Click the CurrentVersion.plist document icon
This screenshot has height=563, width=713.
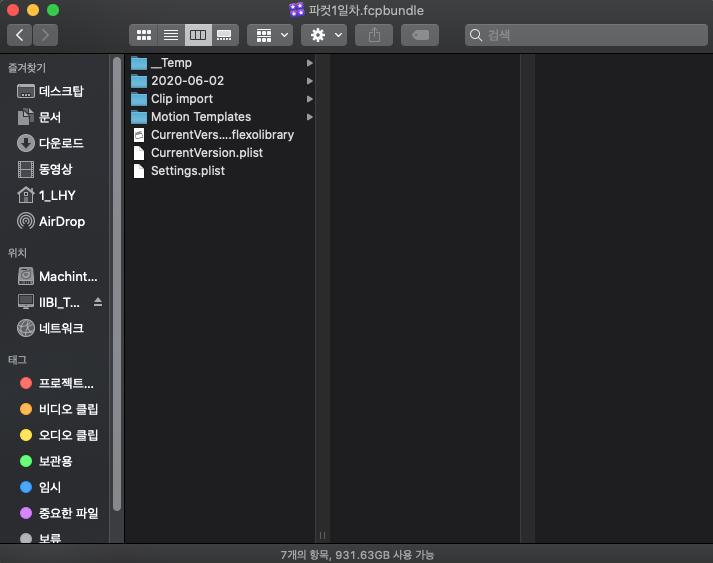coord(139,153)
